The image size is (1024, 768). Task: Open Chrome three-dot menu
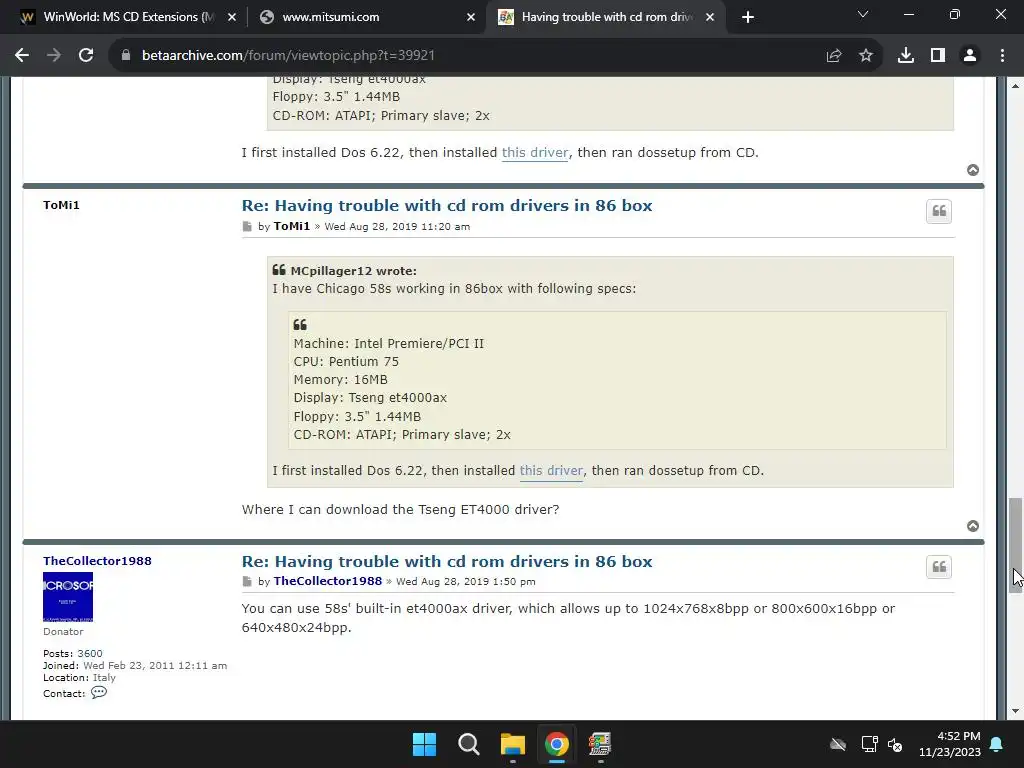pos(1002,56)
